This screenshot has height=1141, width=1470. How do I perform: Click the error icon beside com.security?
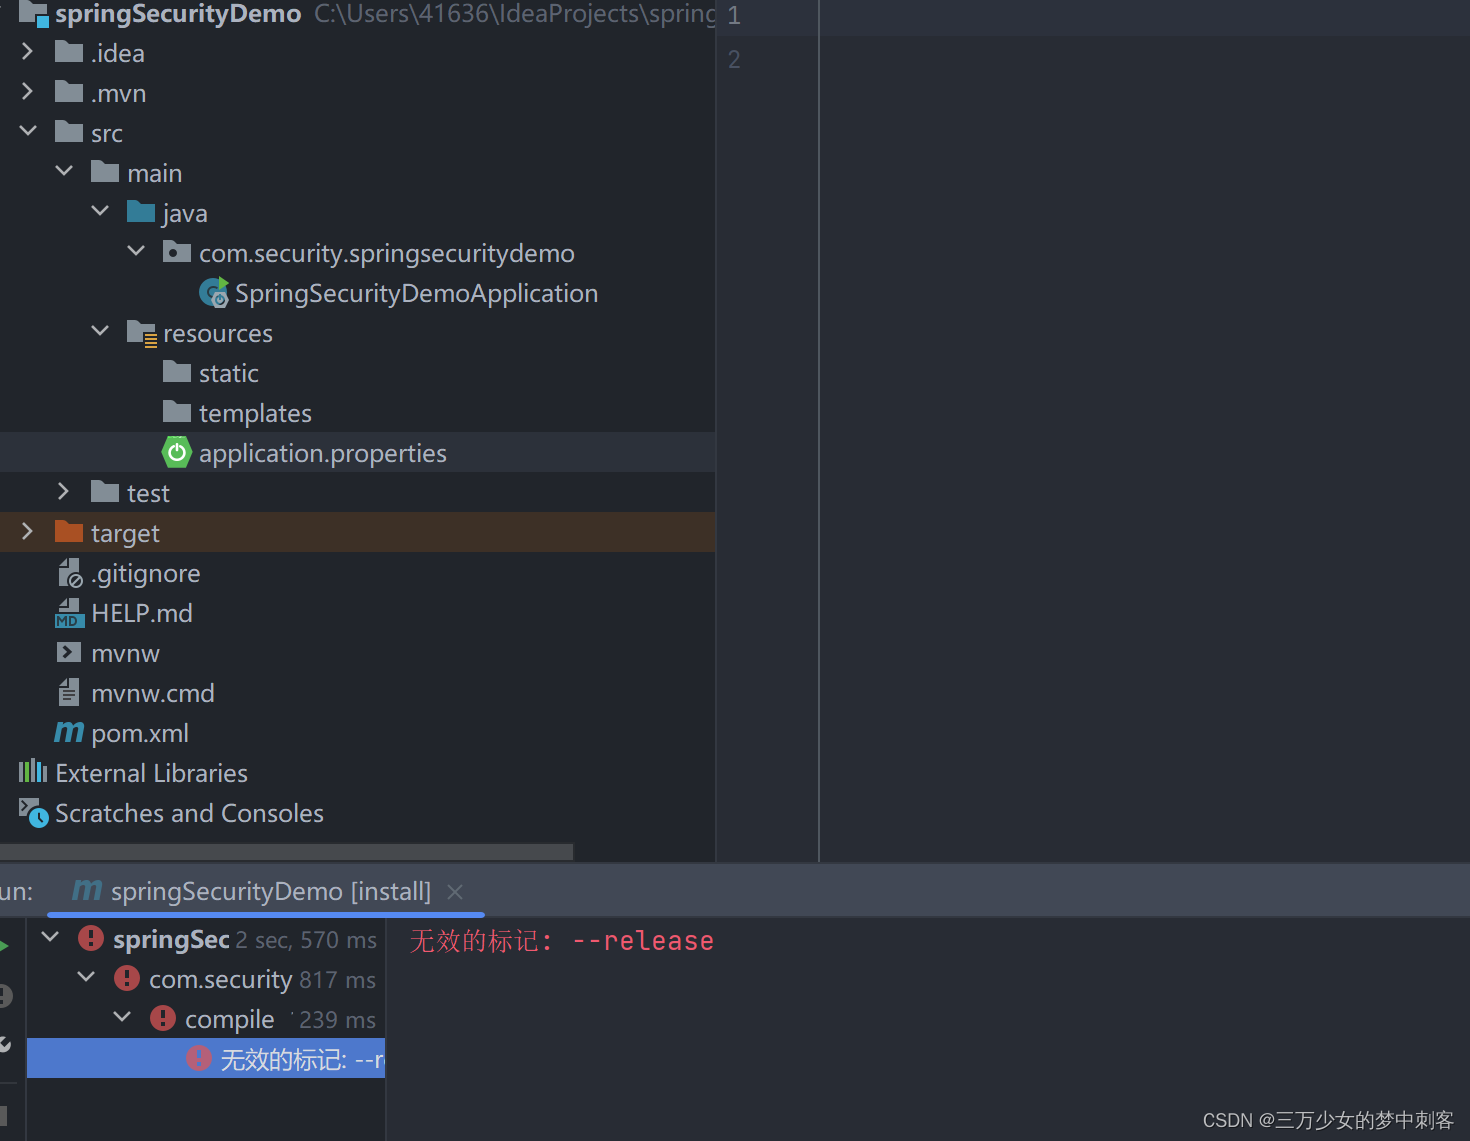coord(127,978)
